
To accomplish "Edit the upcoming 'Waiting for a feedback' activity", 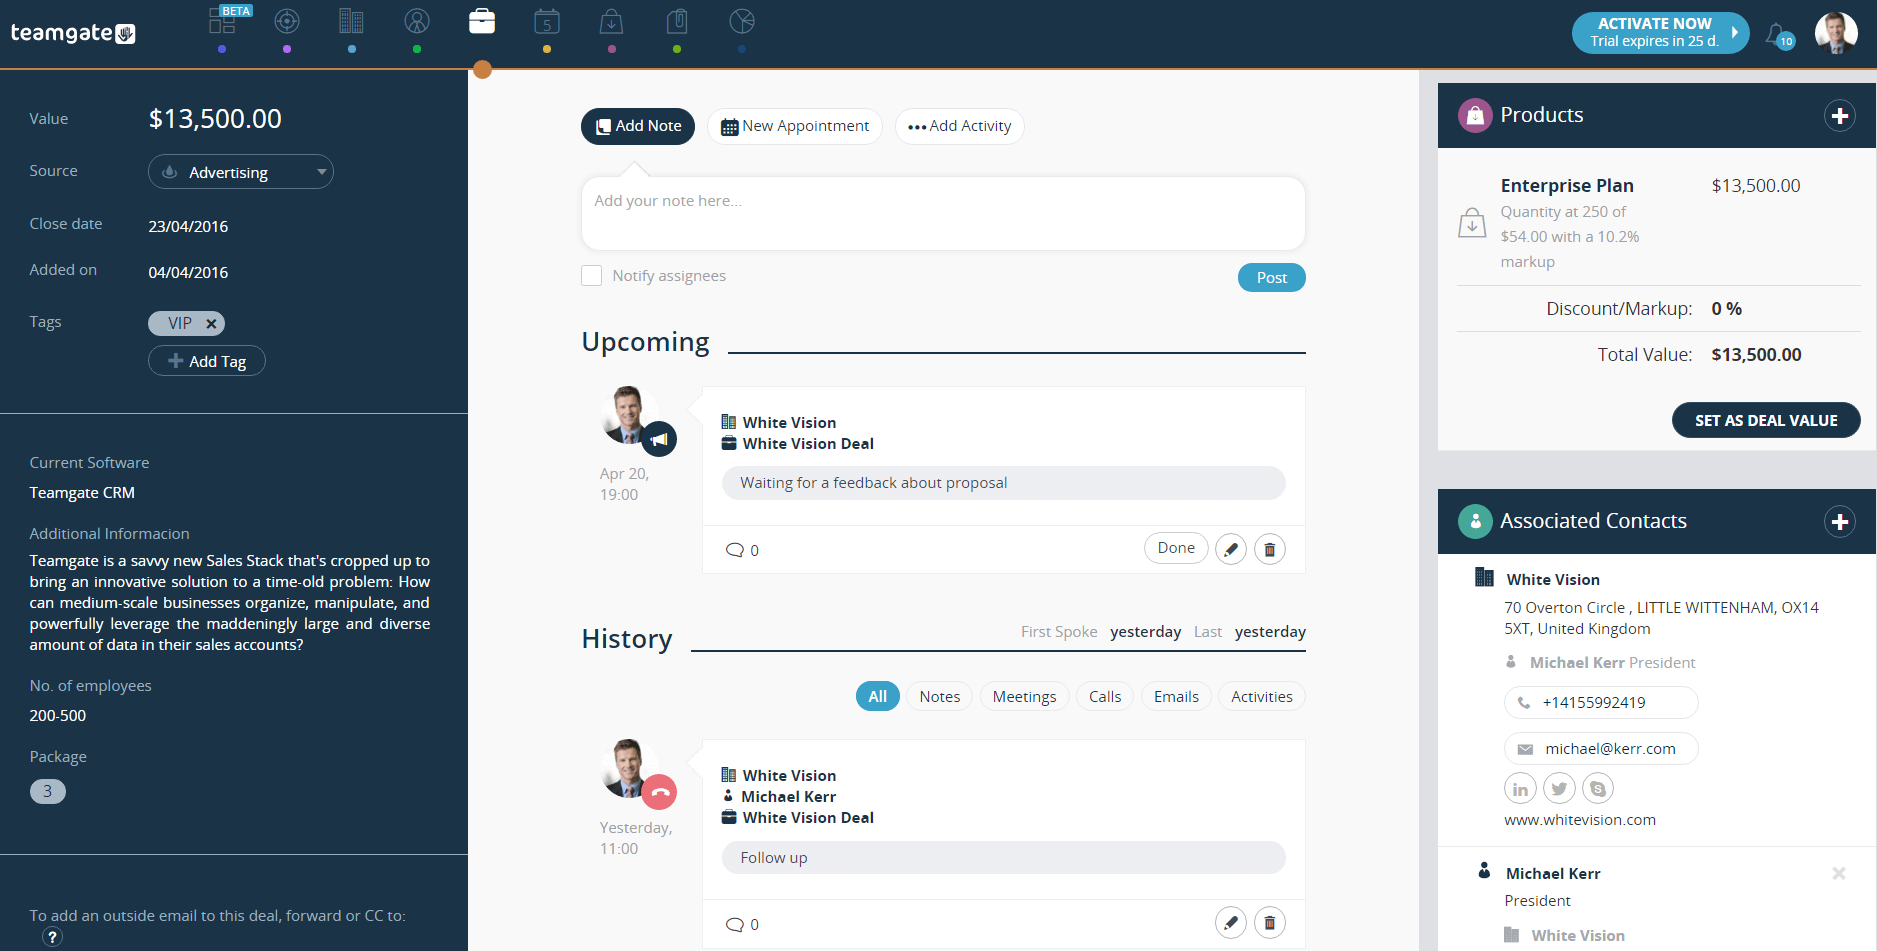I will [x=1231, y=549].
